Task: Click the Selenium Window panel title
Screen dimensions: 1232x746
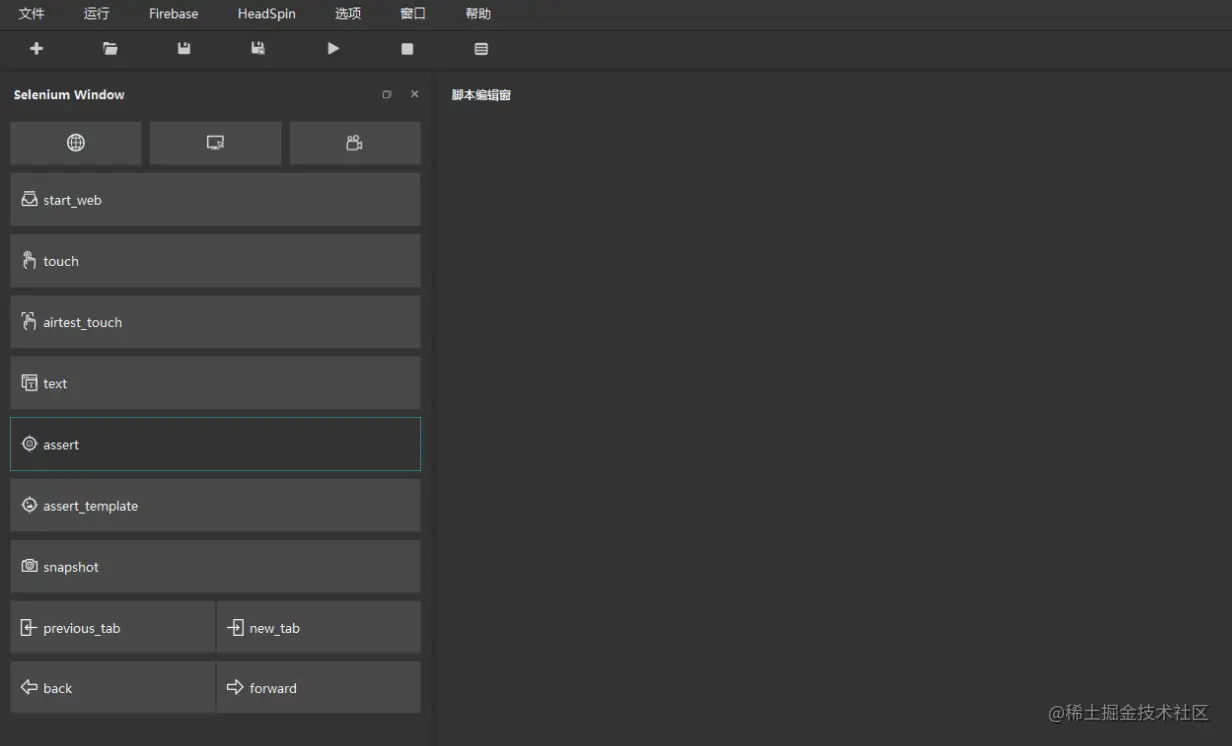Action: coord(69,95)
